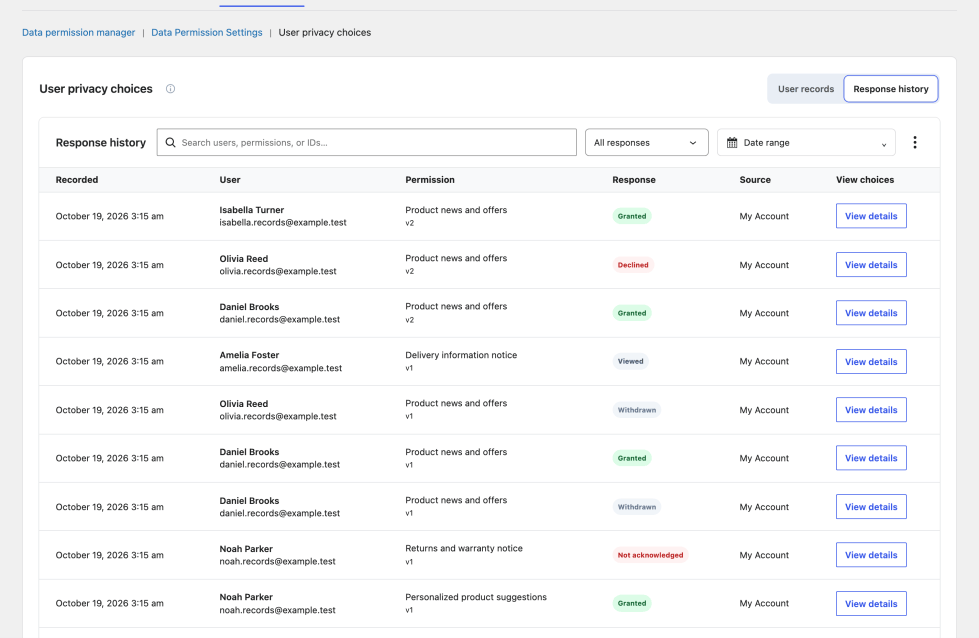Expand the Date range picker
The height and width of the screenshot is (638, 979).
point(806,142)
